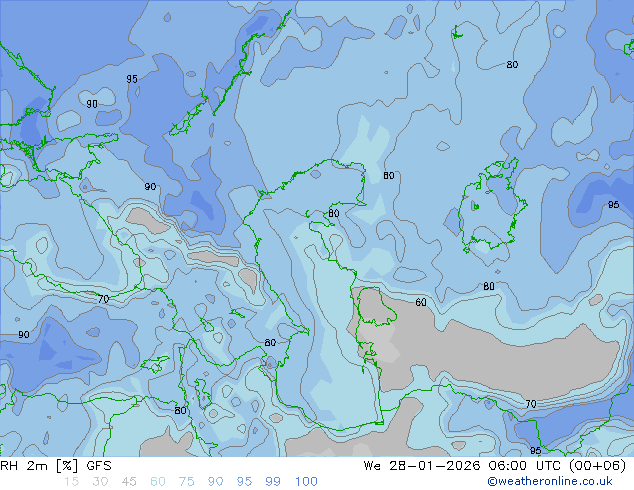Click the '(00+06)' forecast run label
The height and width of the screenshot is (490, 634).
click(598, 466)
